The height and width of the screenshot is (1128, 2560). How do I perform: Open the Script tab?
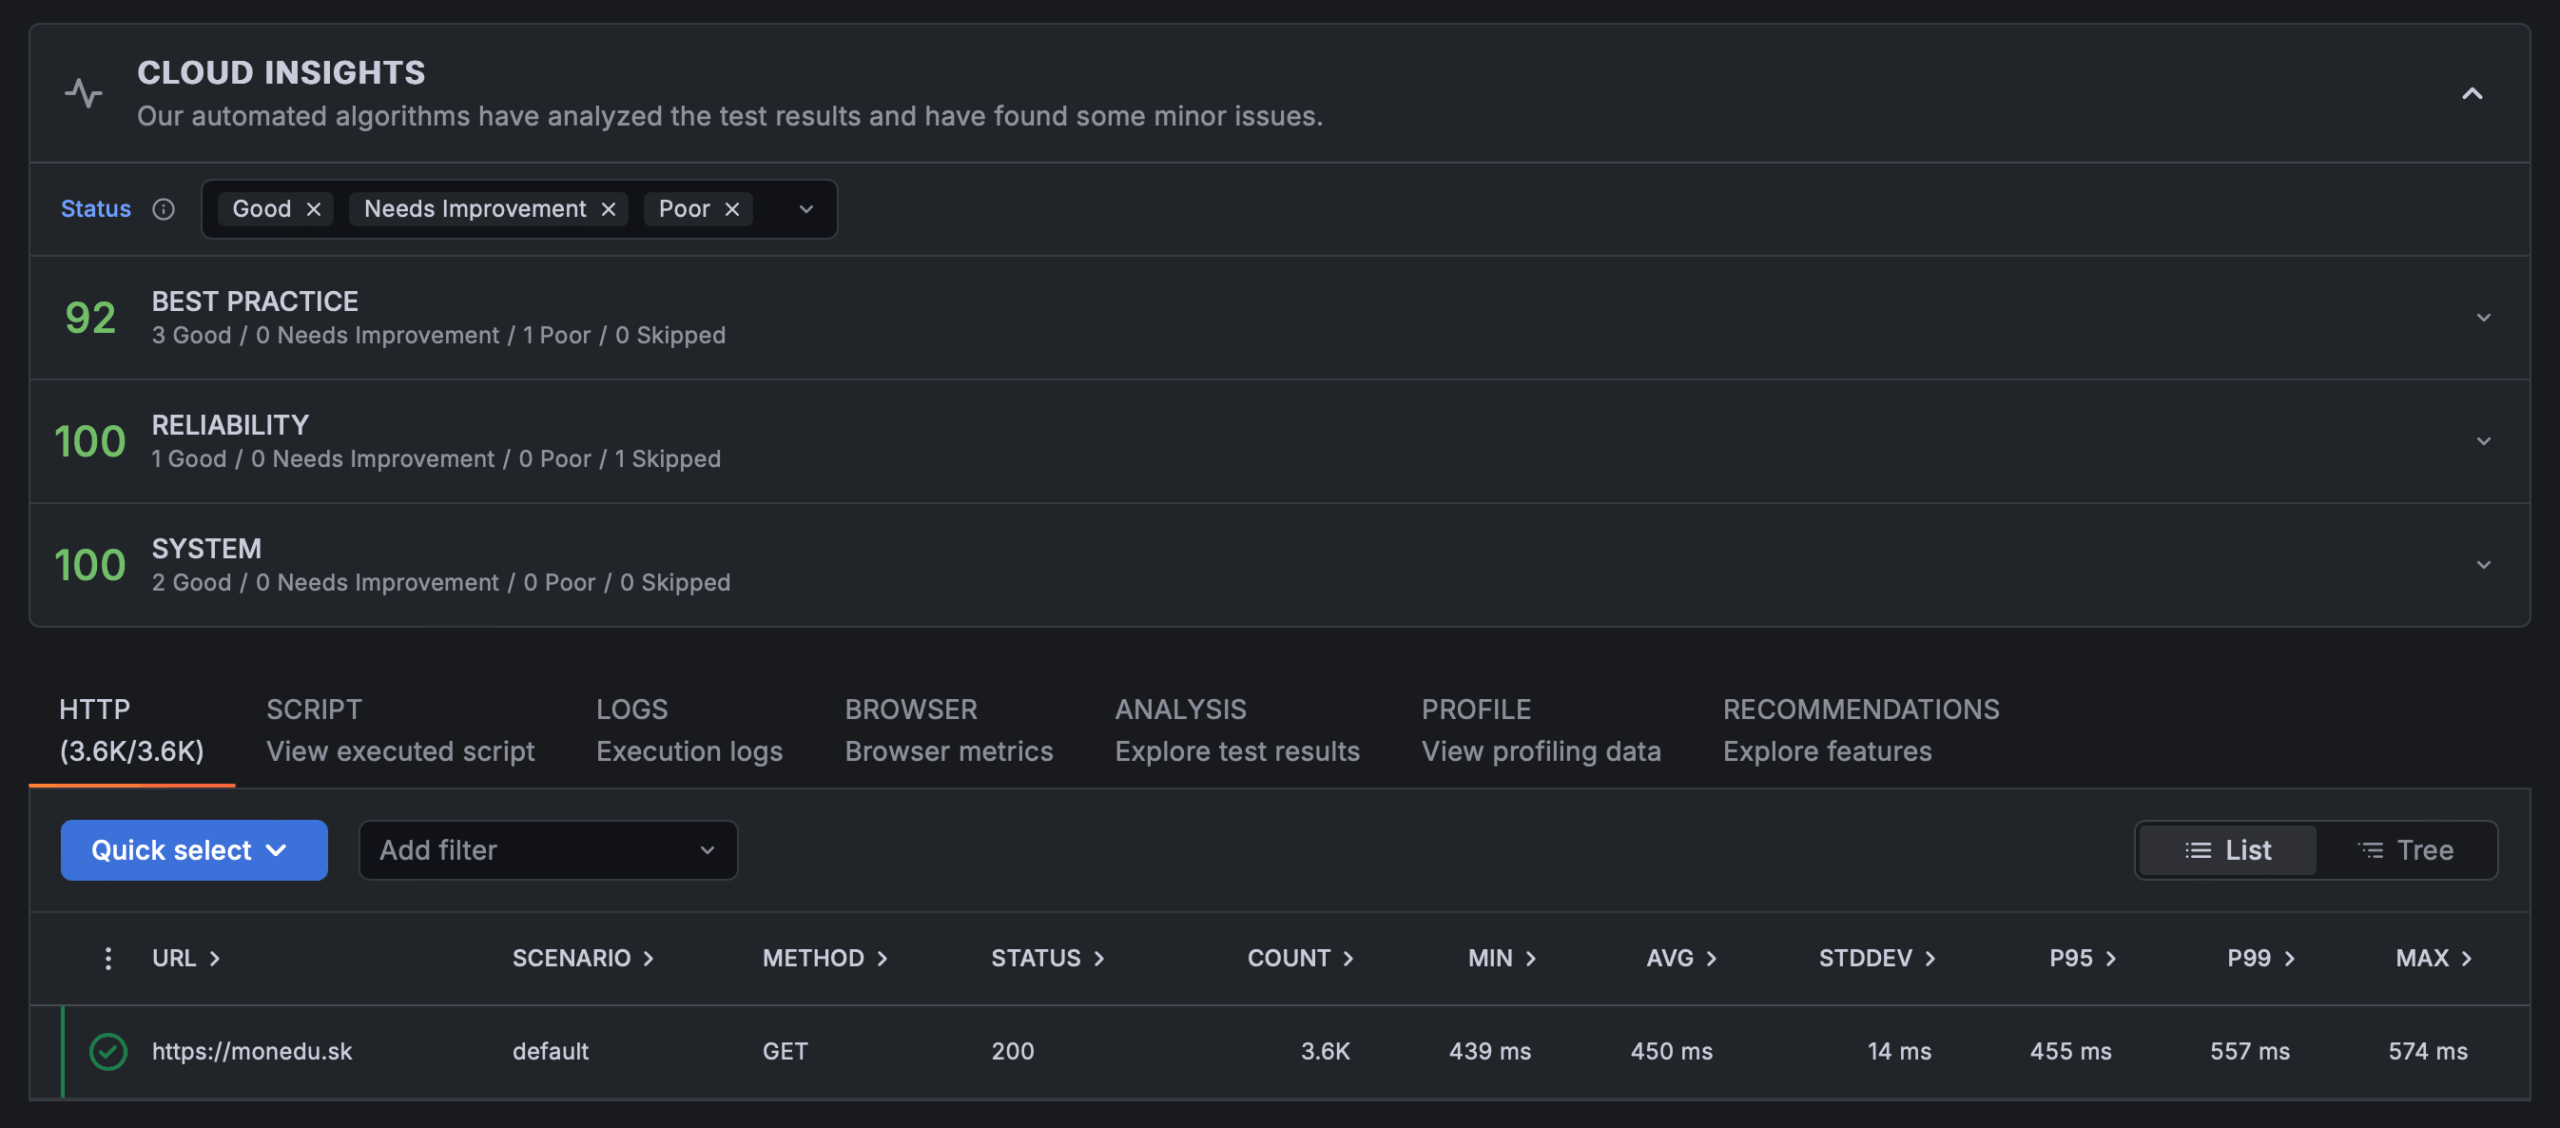point(400,730)
